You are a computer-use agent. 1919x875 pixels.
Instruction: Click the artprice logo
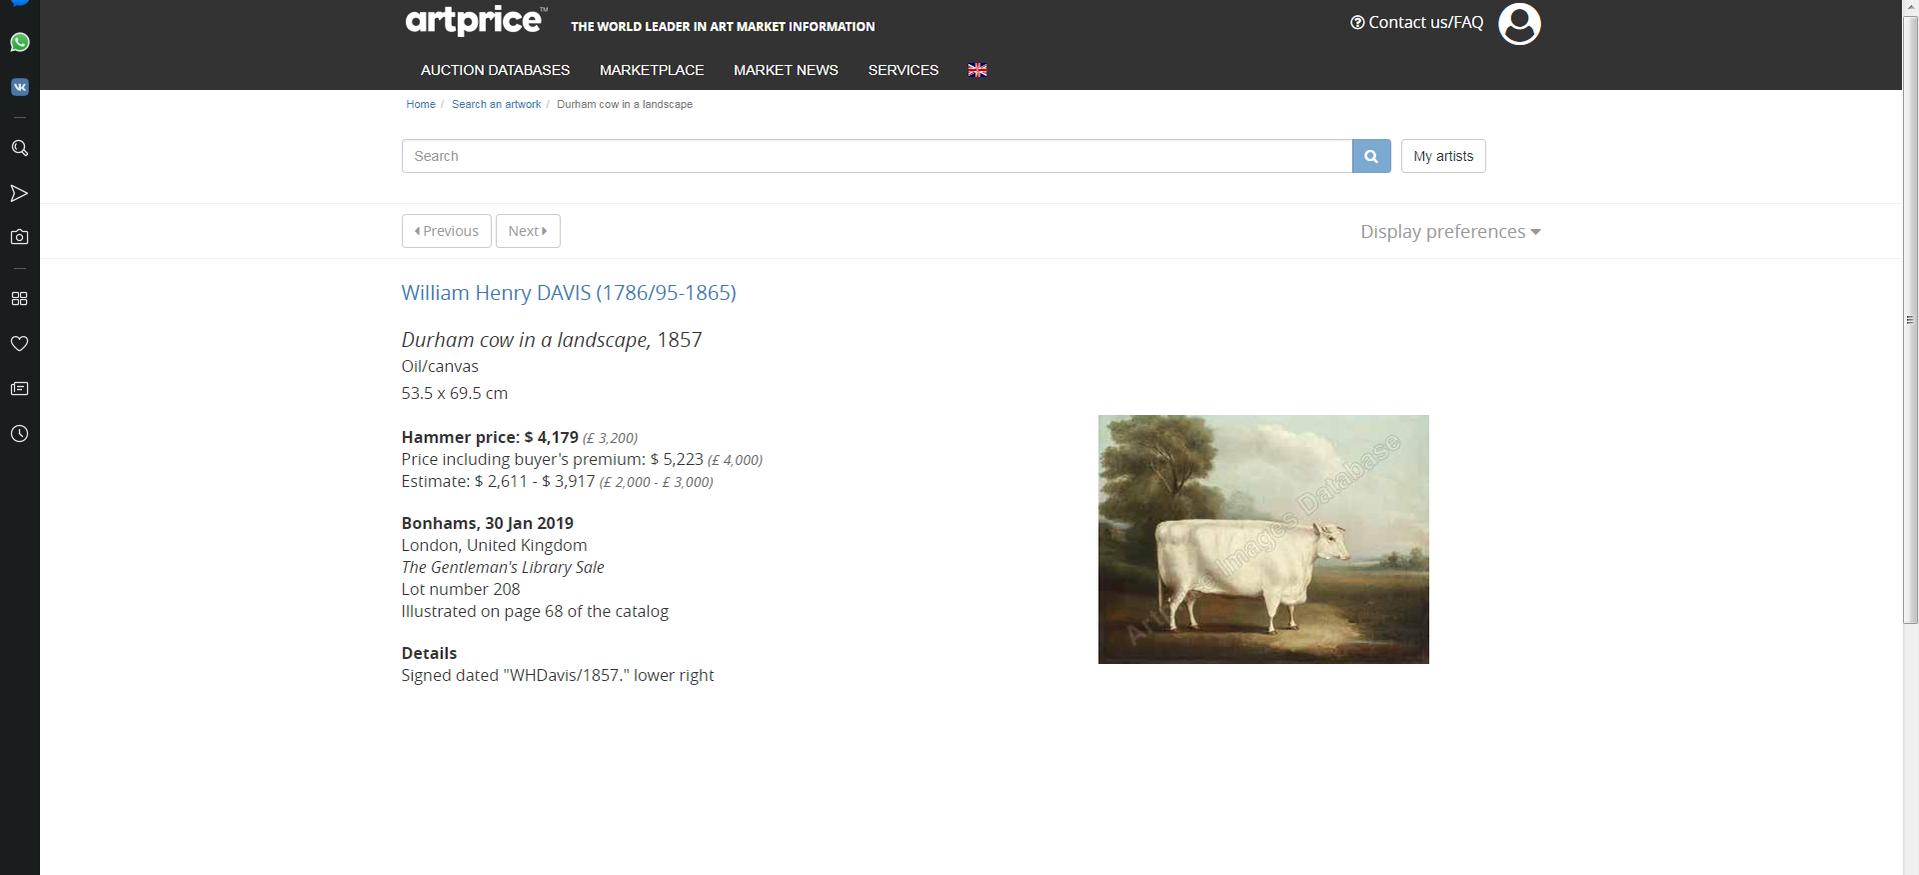(x=476, y=20)
